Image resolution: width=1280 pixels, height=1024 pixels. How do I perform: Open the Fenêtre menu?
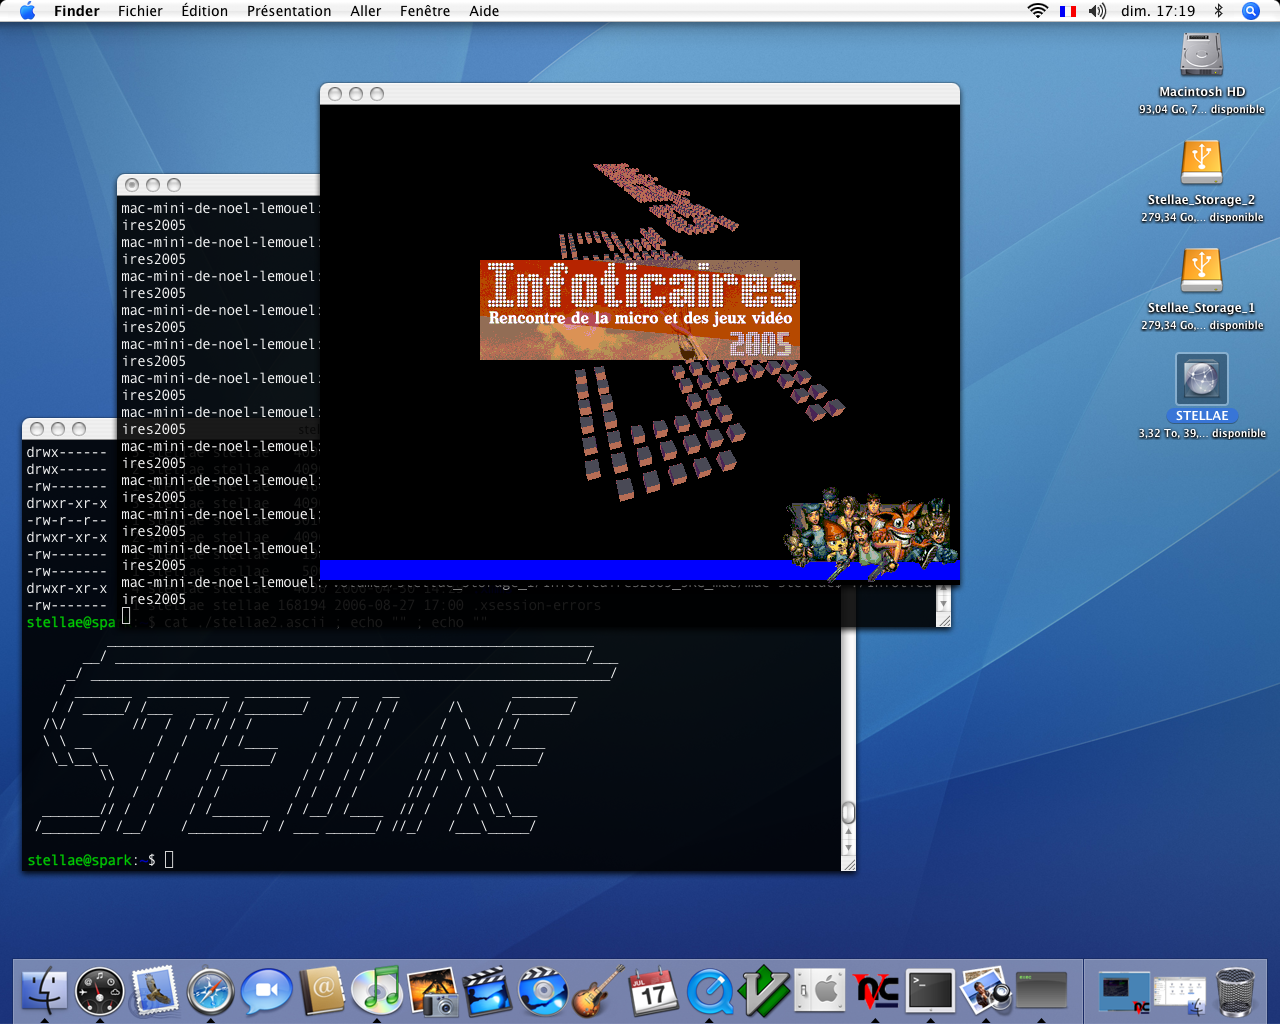425,11
